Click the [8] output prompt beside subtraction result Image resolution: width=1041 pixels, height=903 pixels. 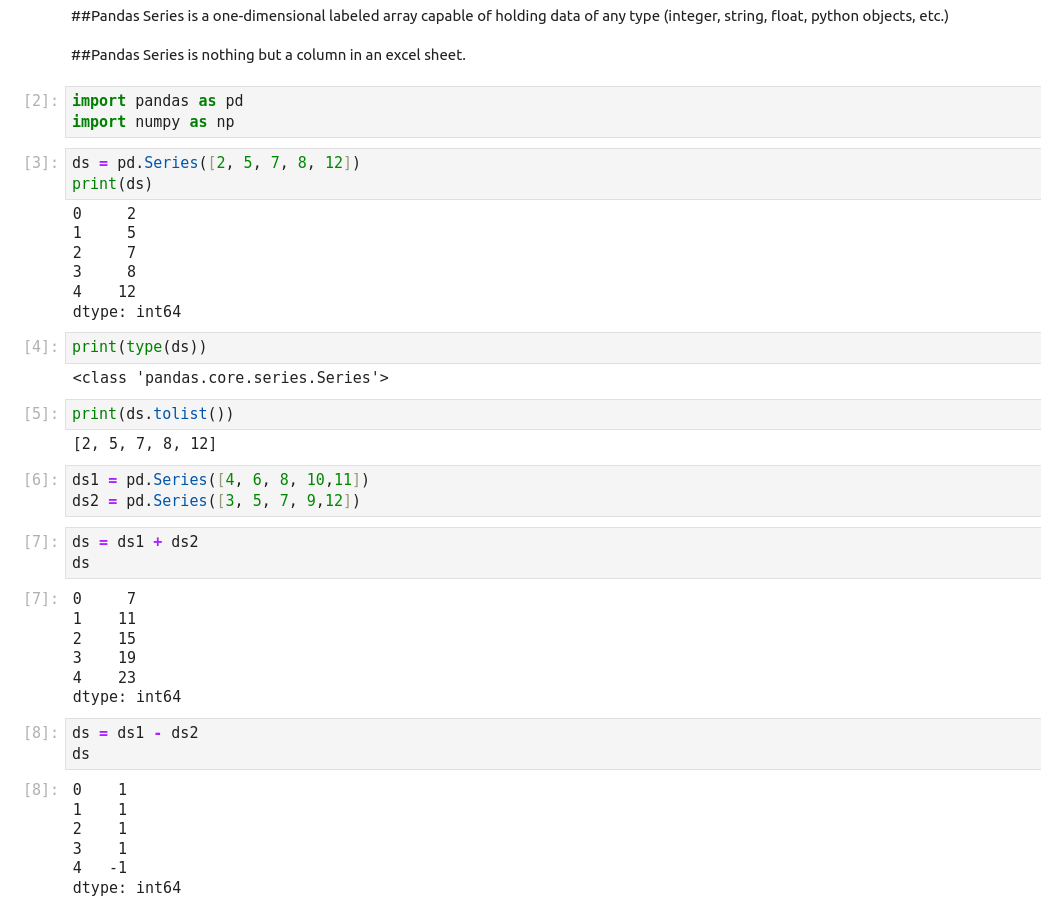41,790
